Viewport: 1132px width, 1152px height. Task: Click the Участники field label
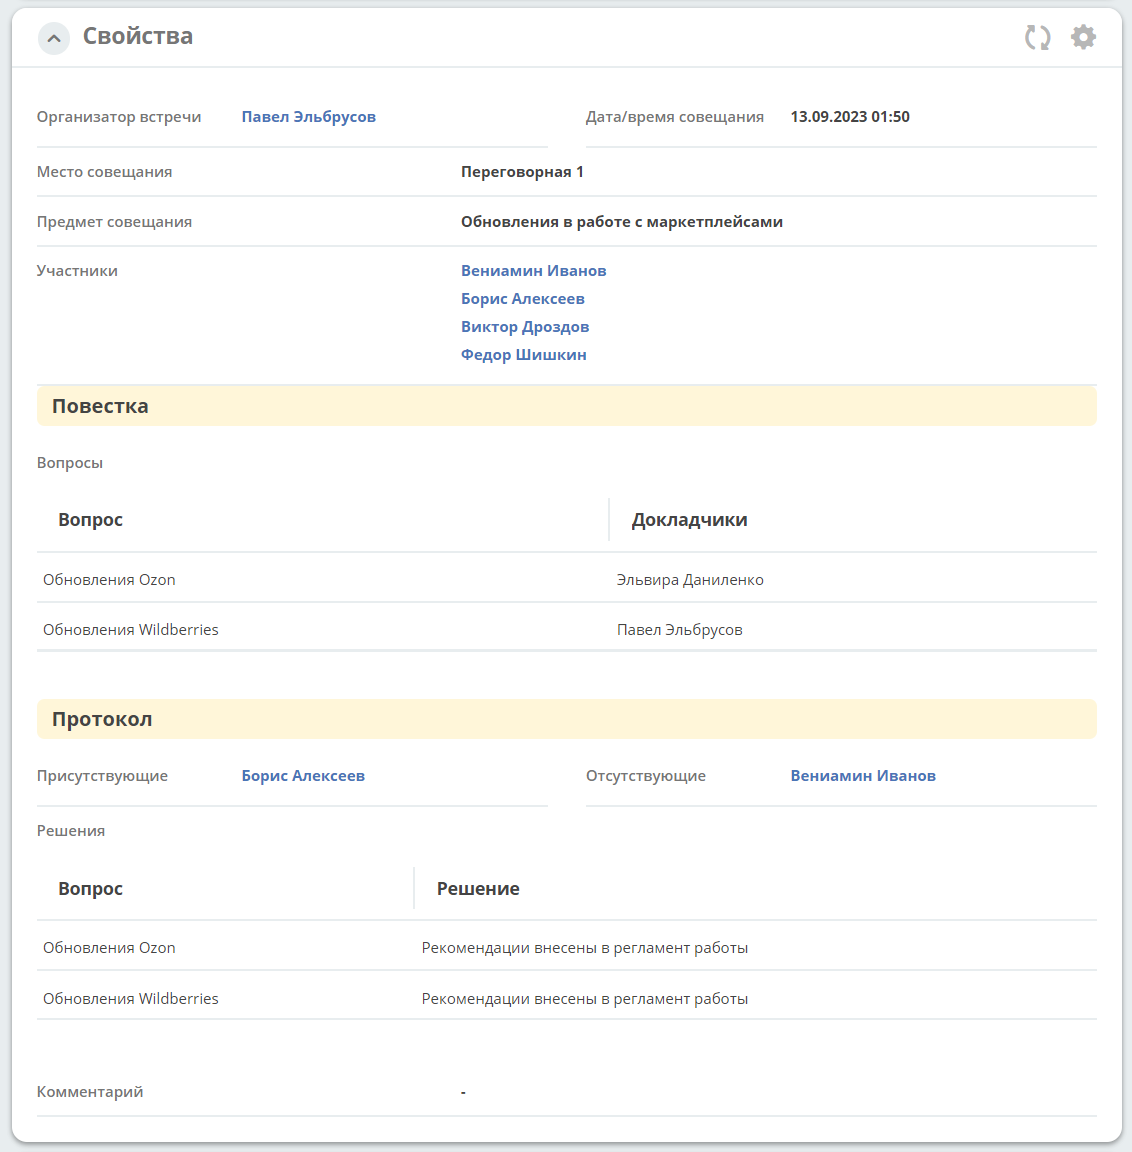point(77,271)
